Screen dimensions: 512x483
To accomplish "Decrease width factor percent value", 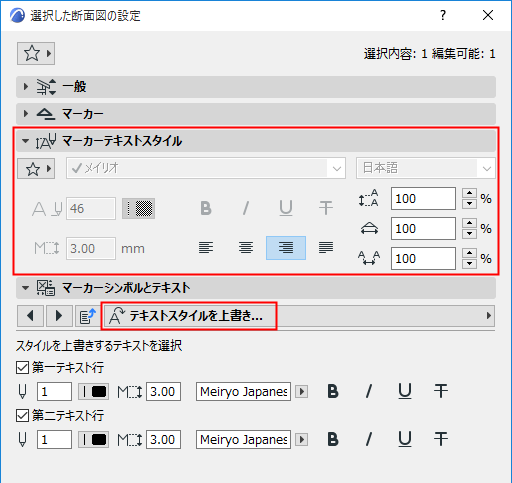I will tap(469, 234).
